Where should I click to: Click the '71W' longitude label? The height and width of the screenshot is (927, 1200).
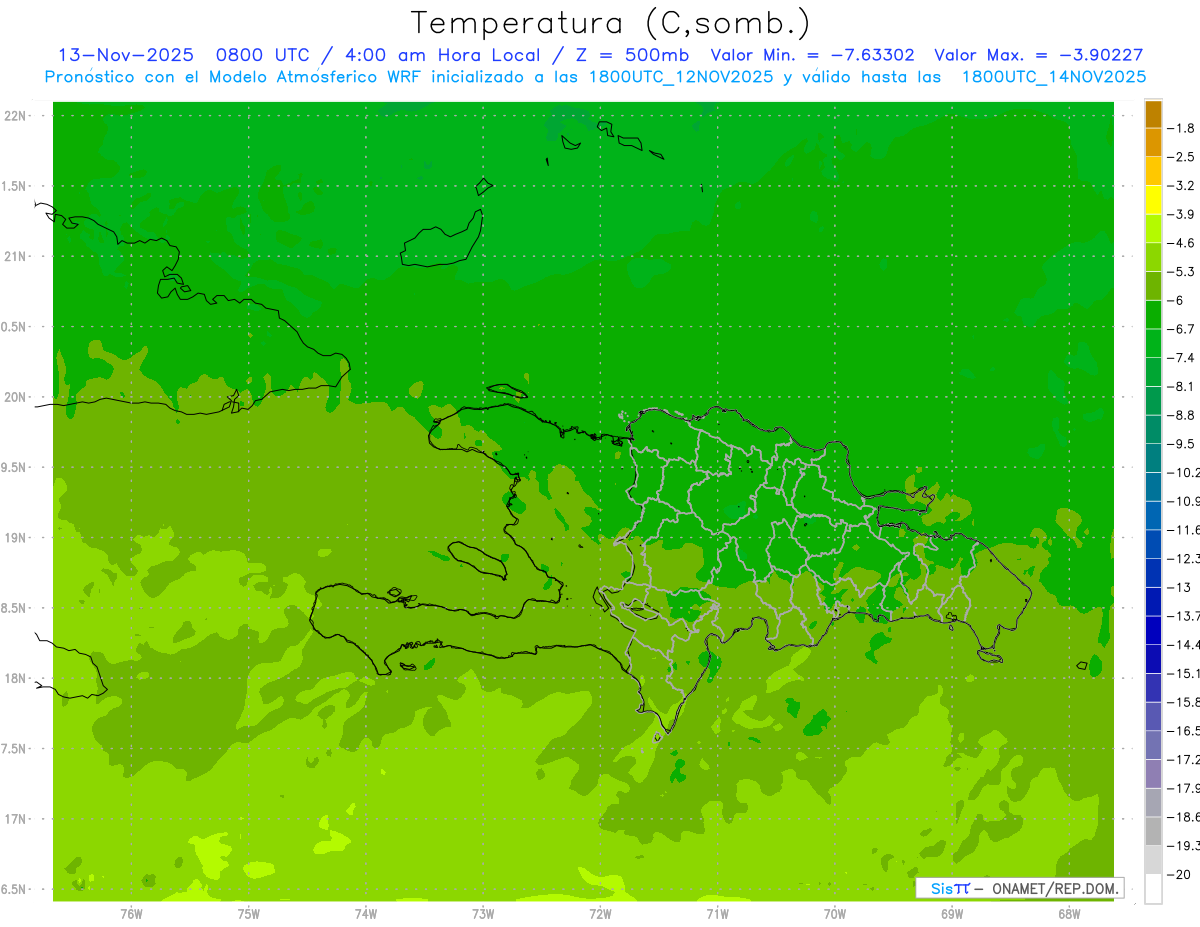point(717,914)
